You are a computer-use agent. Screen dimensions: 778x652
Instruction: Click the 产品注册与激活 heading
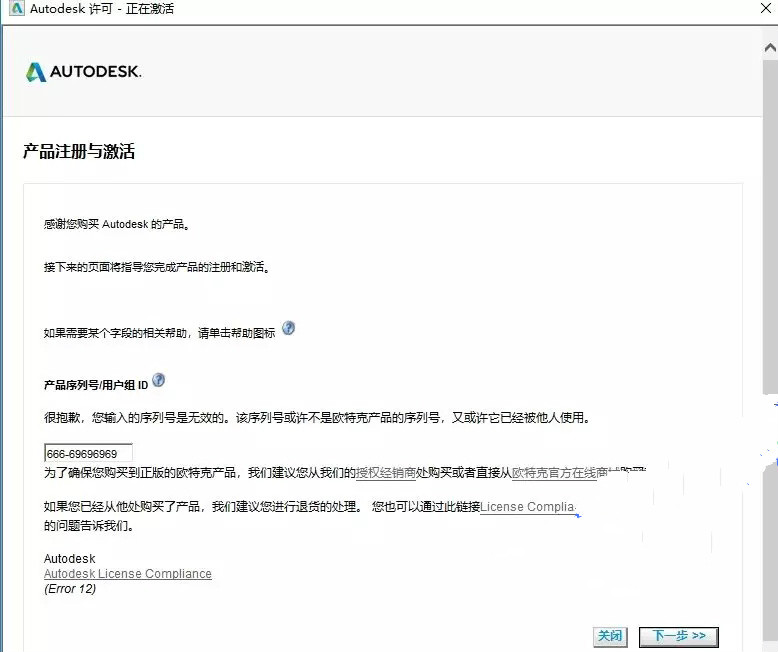coord(79,151)
